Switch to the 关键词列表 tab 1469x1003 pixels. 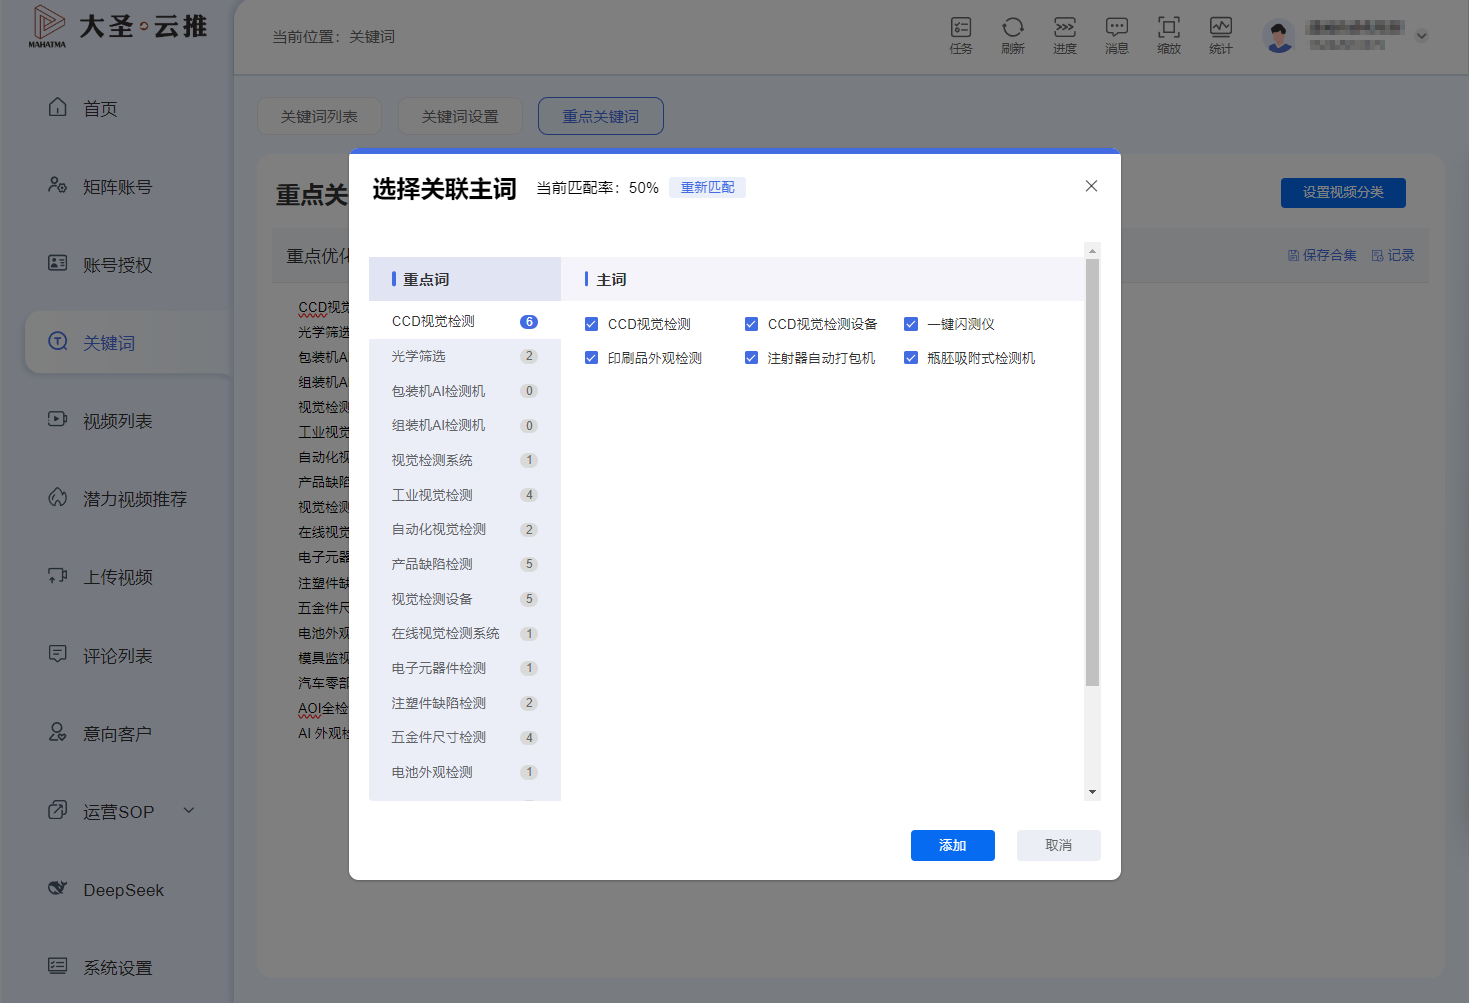(319, 116)
